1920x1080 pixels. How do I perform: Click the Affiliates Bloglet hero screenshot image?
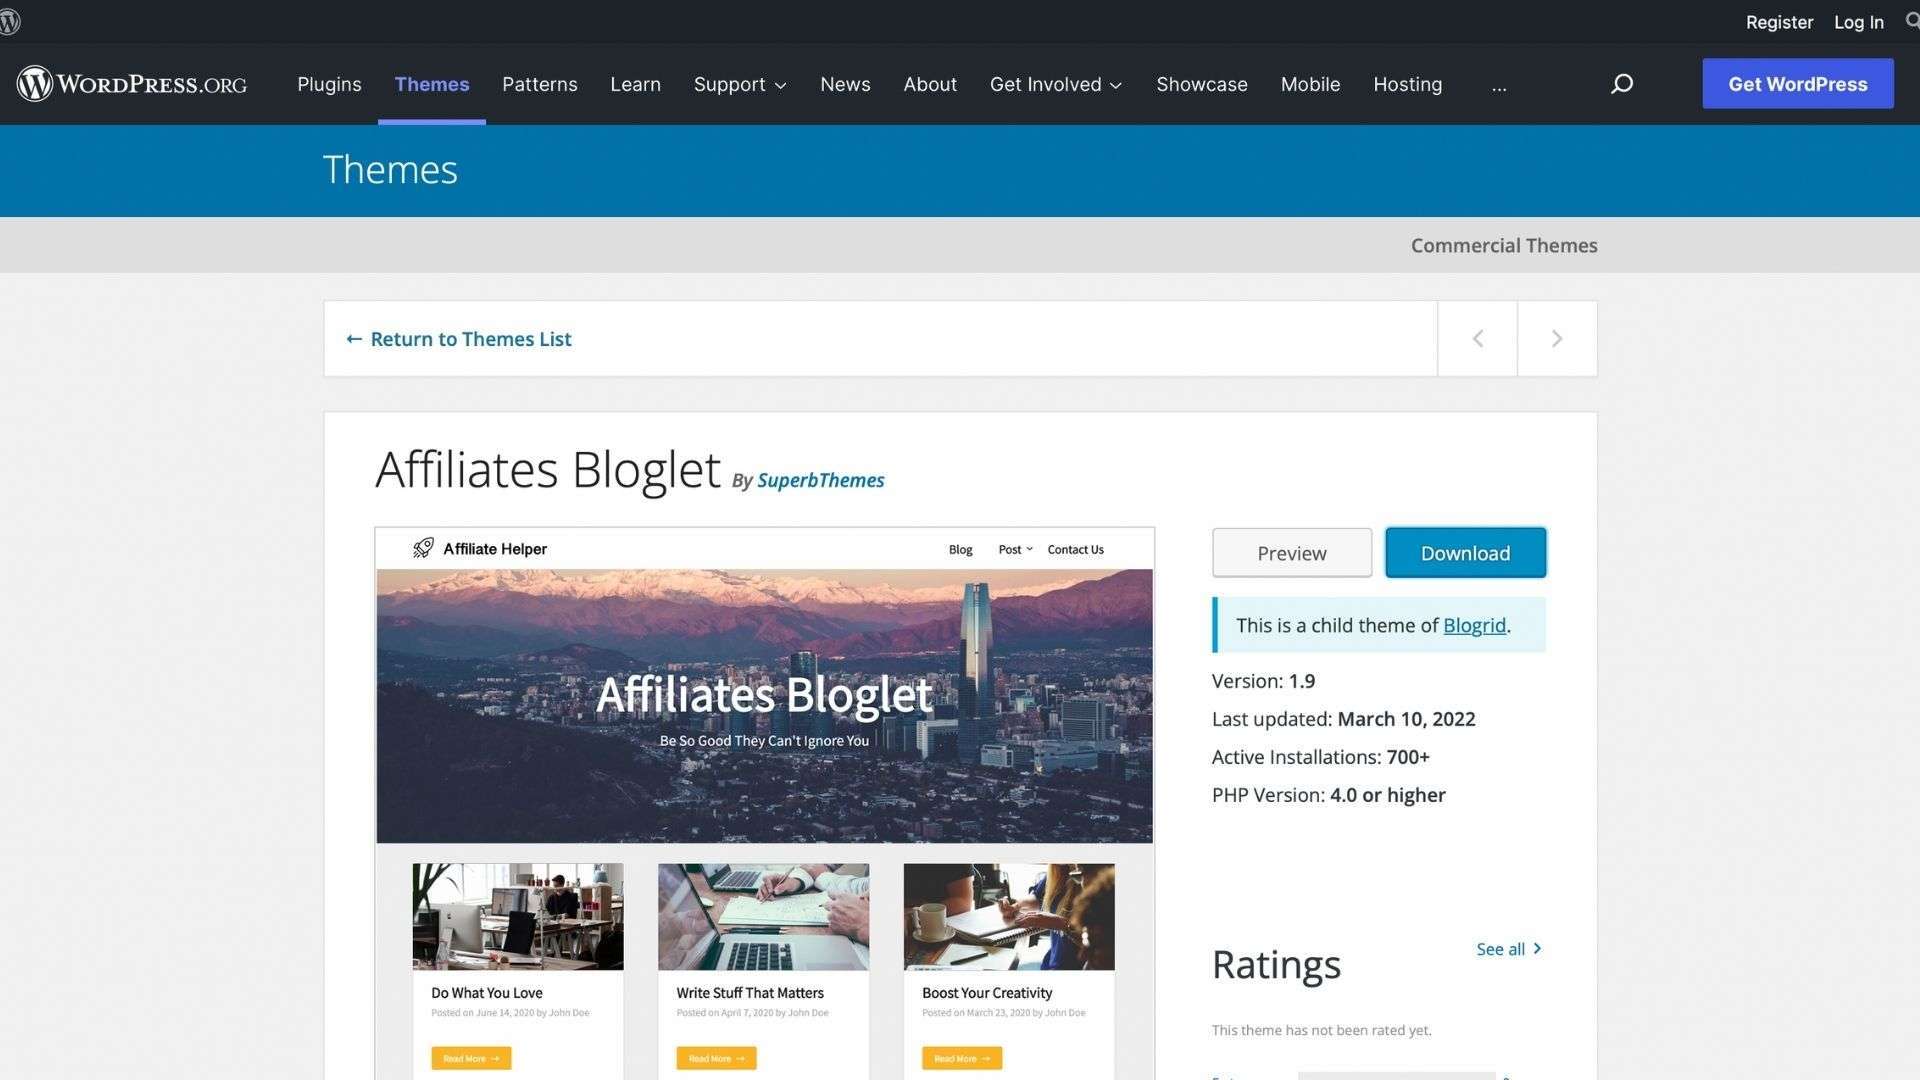[x=764, y=706]
